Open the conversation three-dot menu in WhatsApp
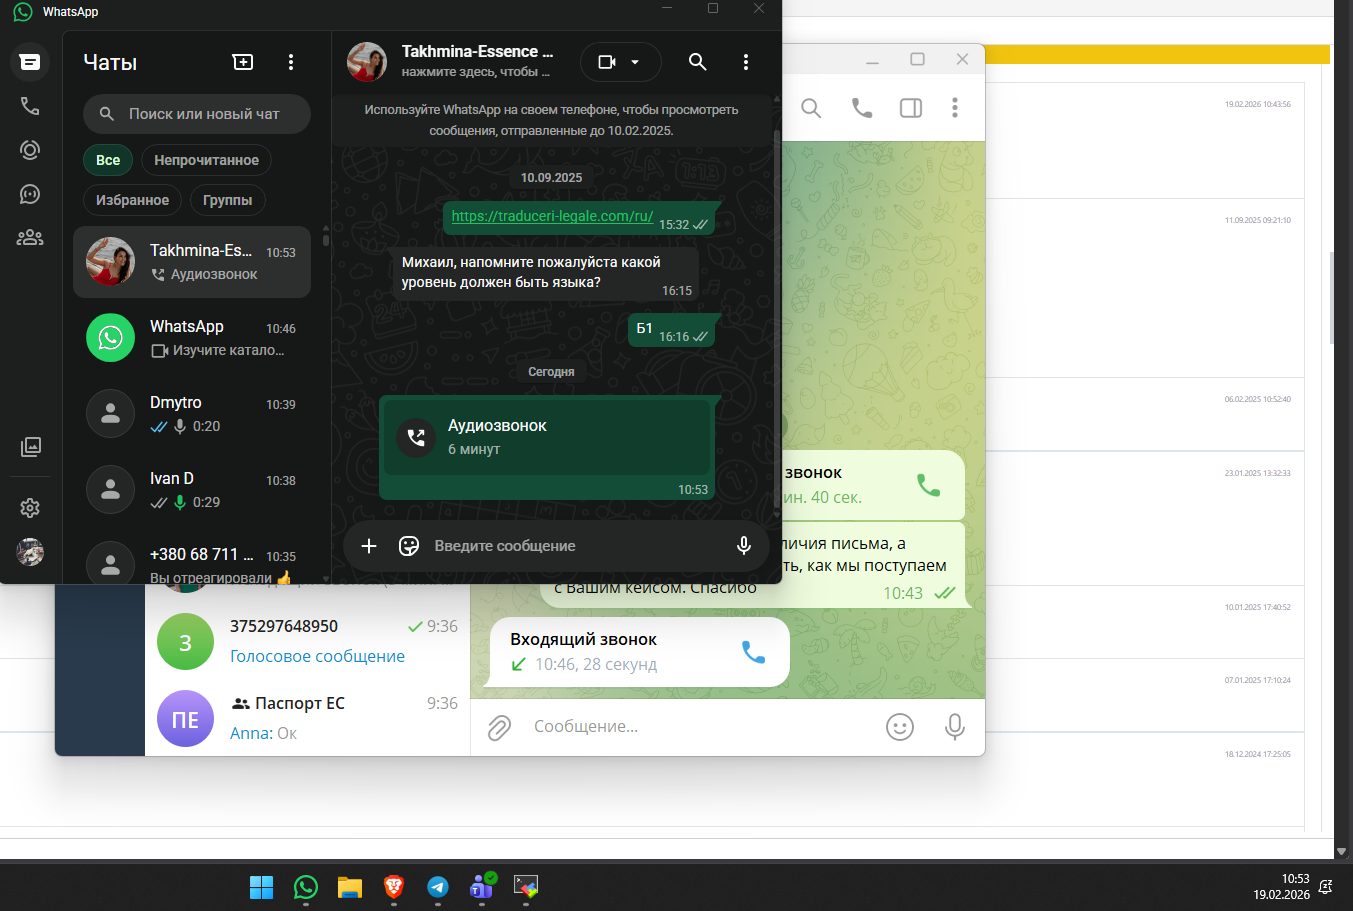The height and width of the screenshot is (911, 1353). [746, 62]
